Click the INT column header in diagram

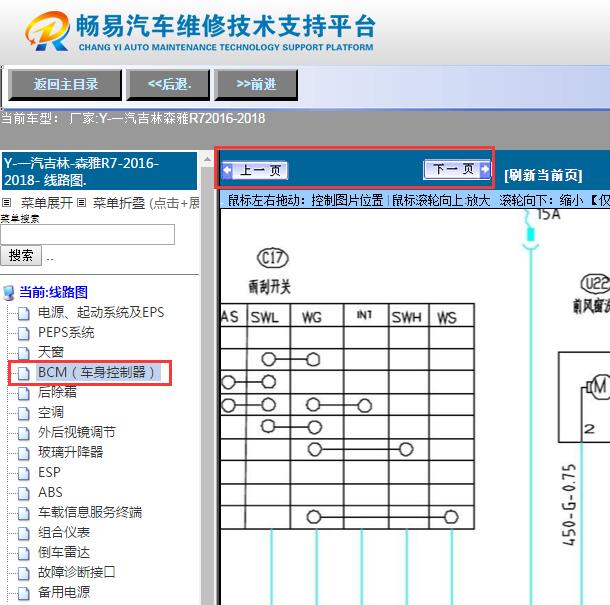tap(364, 315)
